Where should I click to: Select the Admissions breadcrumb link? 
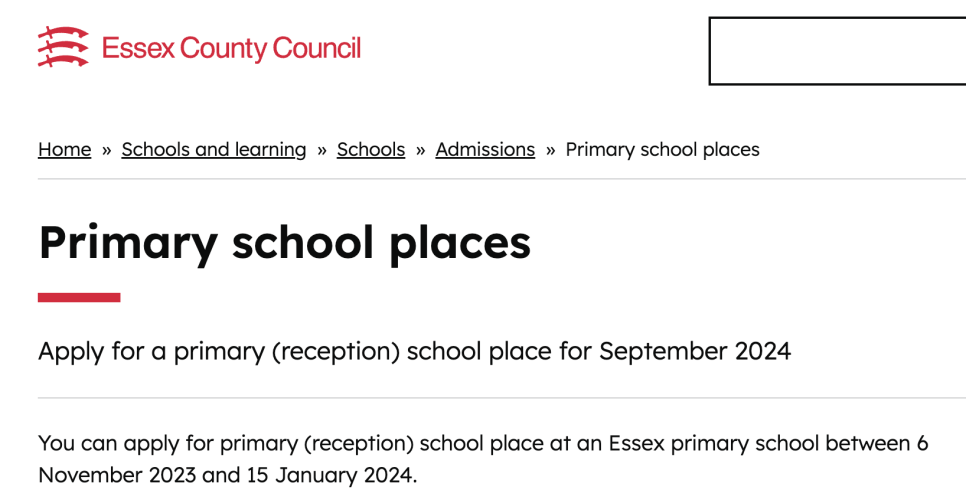[x=485, y=150]
